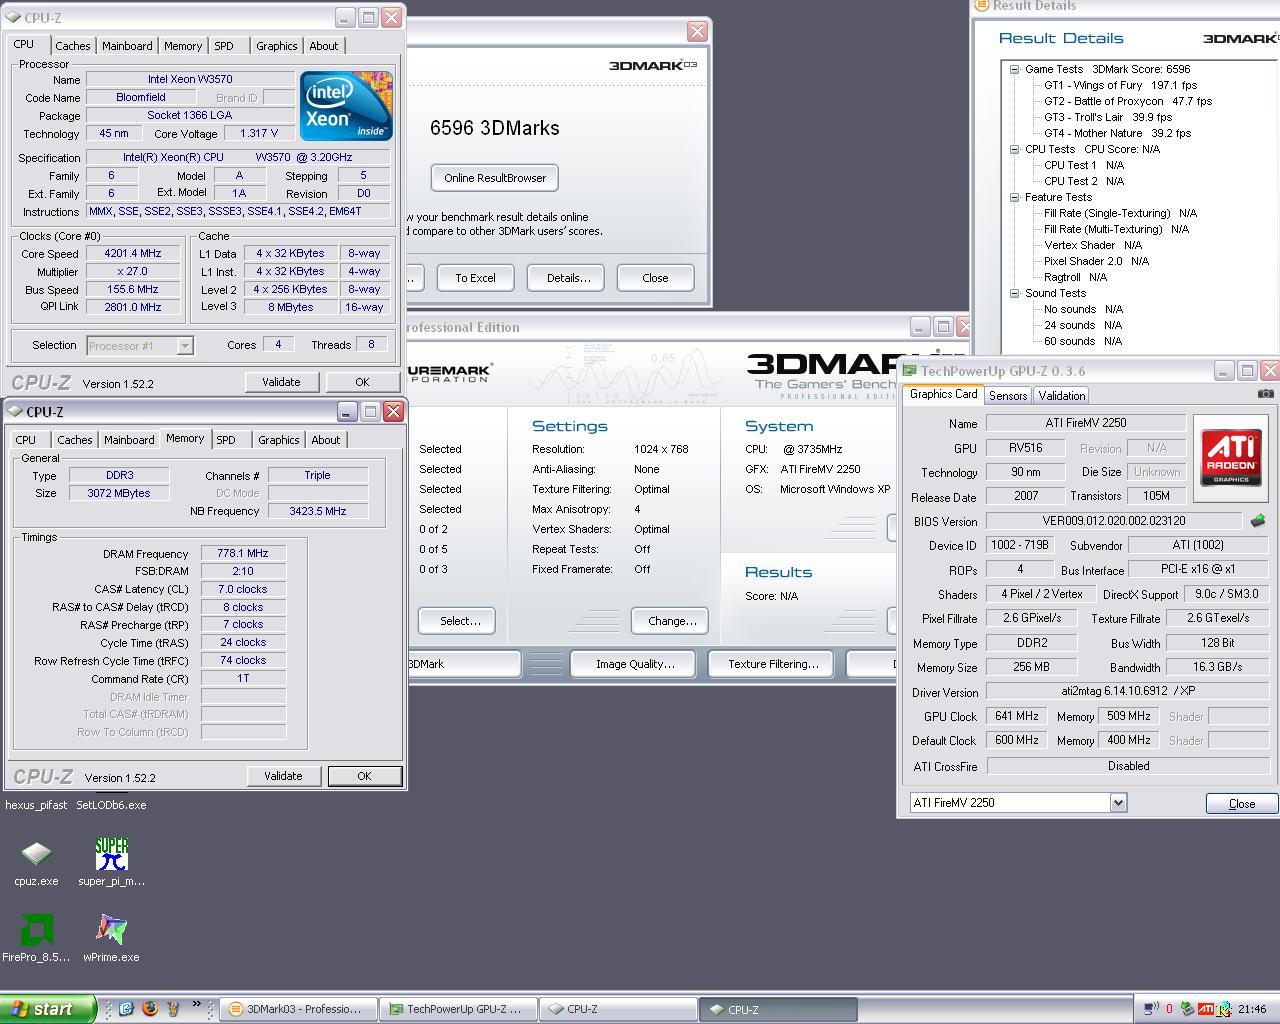Click Change... settings button in 3DMark03
Image resolution: width=1280 pixels, height=1024 pixels.
click(672, 621)
